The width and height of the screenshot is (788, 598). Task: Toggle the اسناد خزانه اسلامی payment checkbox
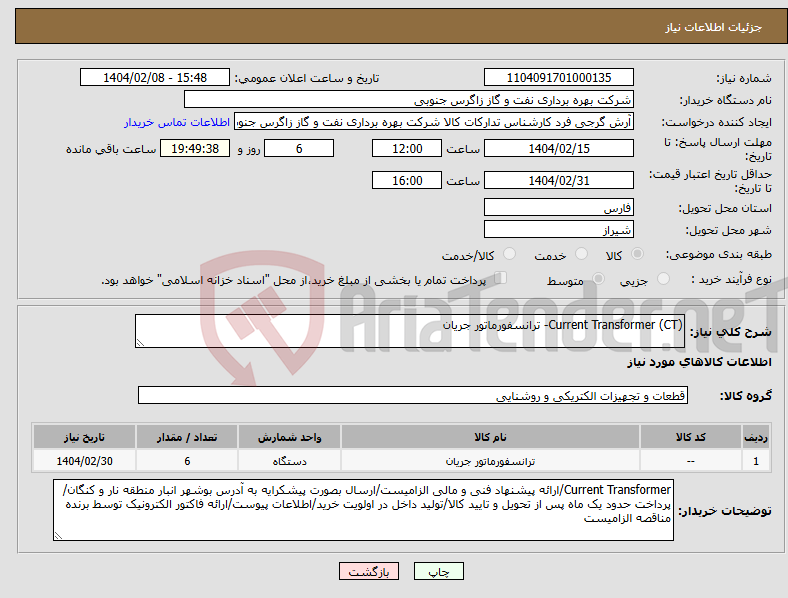coord(500,278)
